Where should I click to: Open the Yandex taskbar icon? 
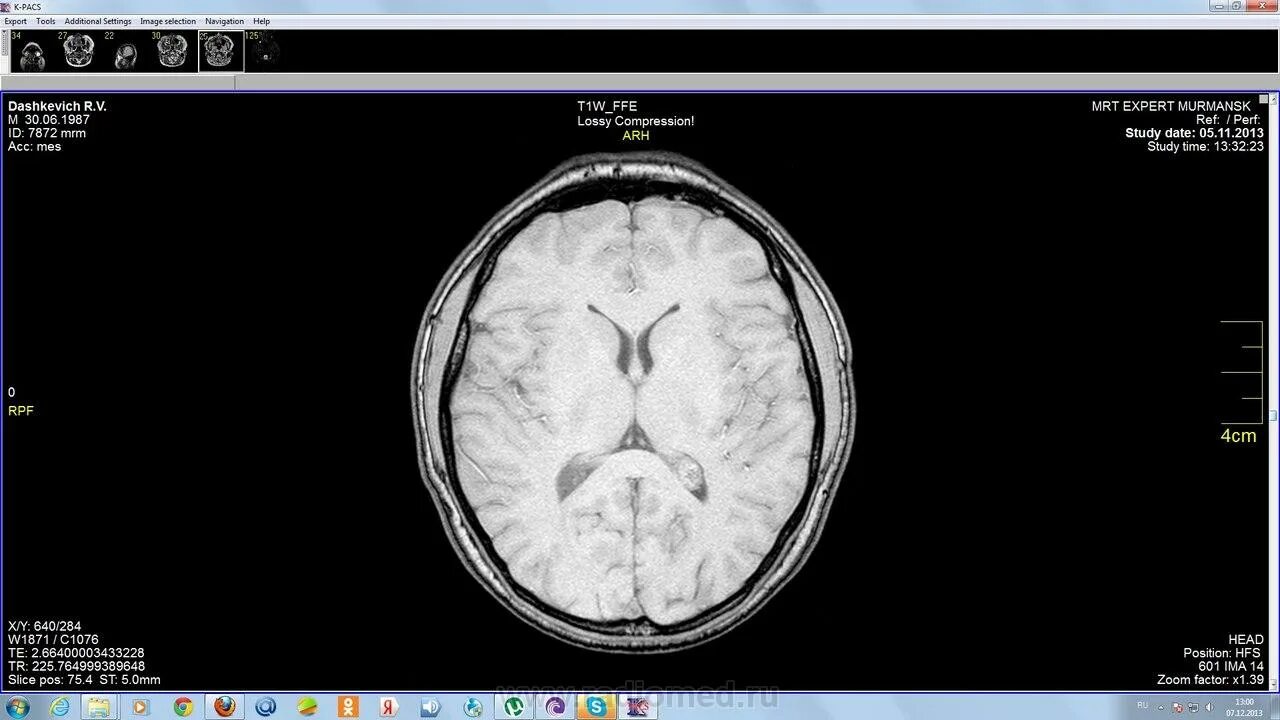[389, 707]
